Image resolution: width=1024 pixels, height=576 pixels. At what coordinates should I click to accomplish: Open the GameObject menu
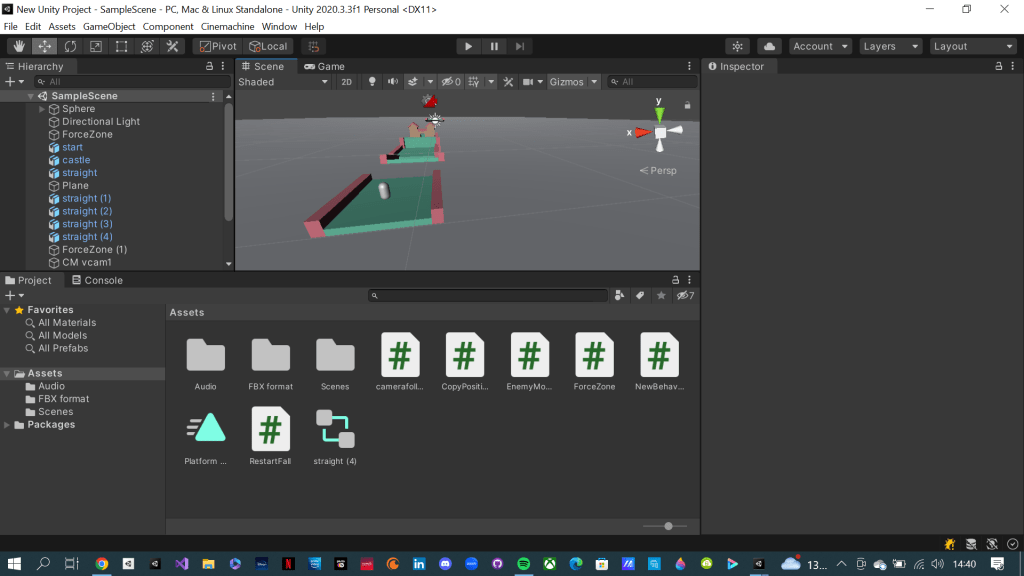coord(109,26)
